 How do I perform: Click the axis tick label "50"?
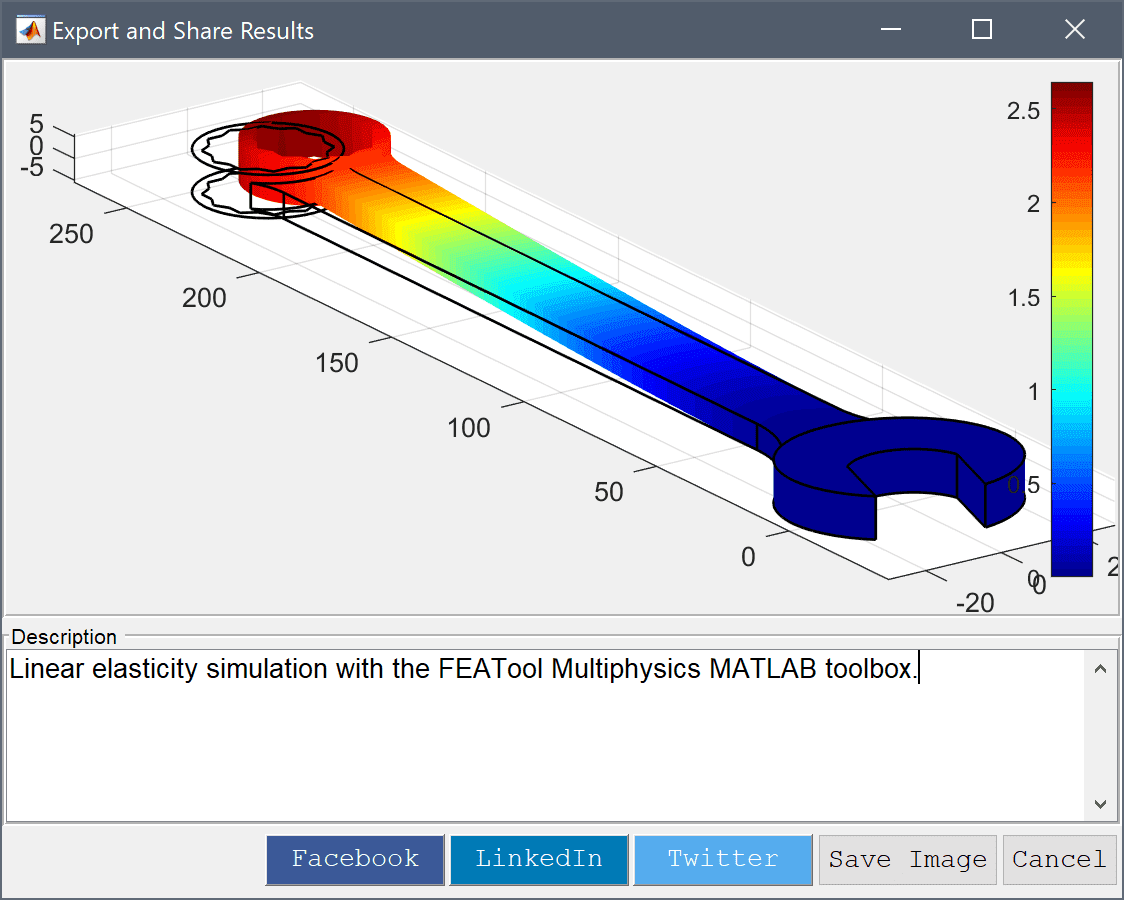click(x=609, y=492)
